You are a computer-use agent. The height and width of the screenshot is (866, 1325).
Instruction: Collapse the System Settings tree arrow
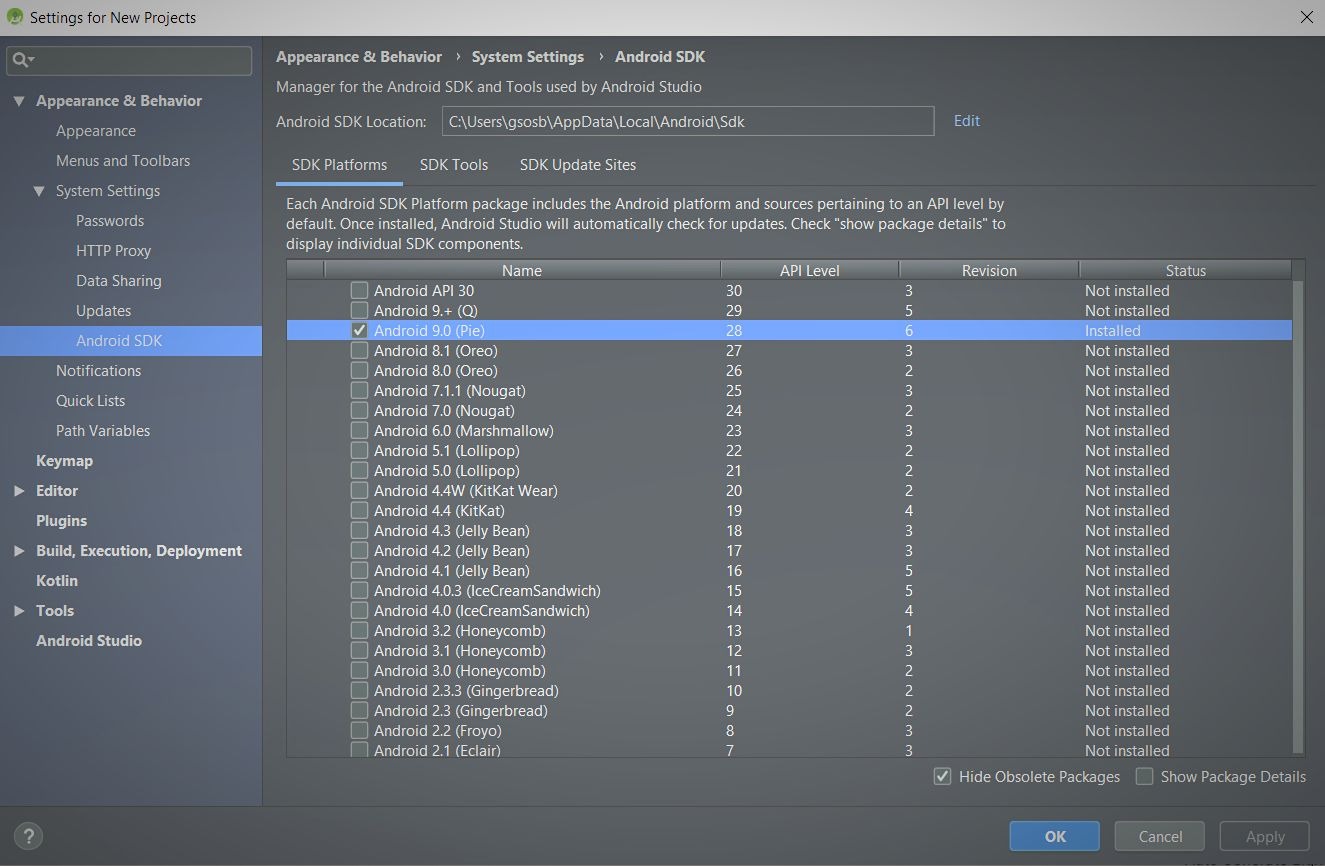click(39, 191)
